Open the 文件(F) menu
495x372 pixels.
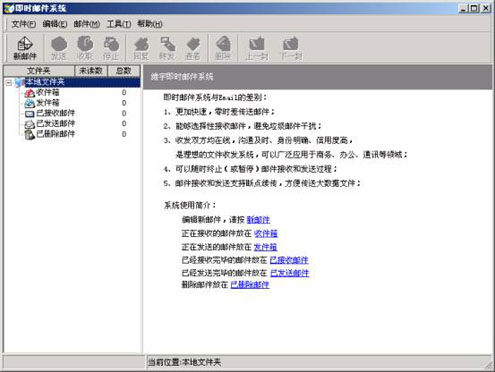click(x=24, y=24)
